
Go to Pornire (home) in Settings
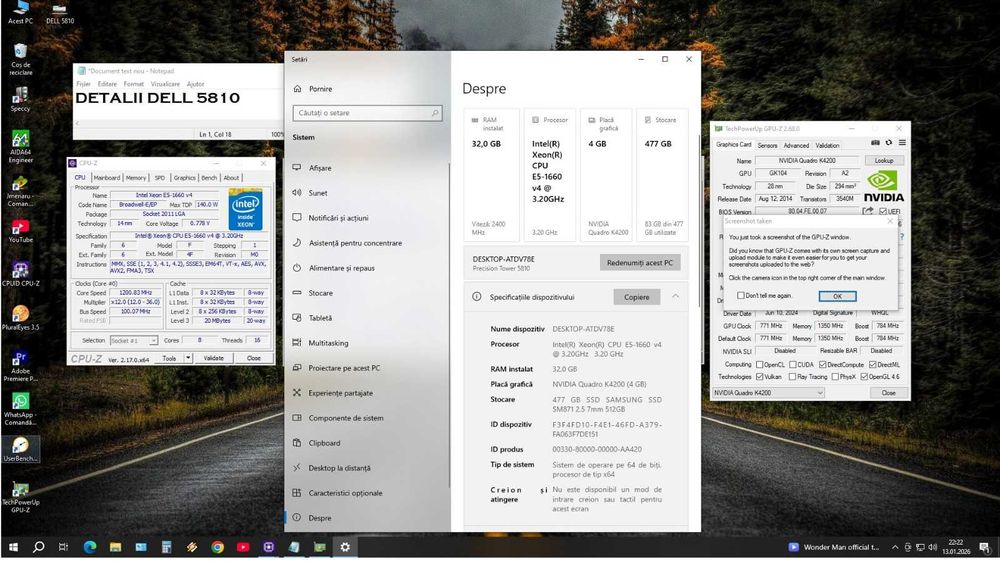(367, 89)
